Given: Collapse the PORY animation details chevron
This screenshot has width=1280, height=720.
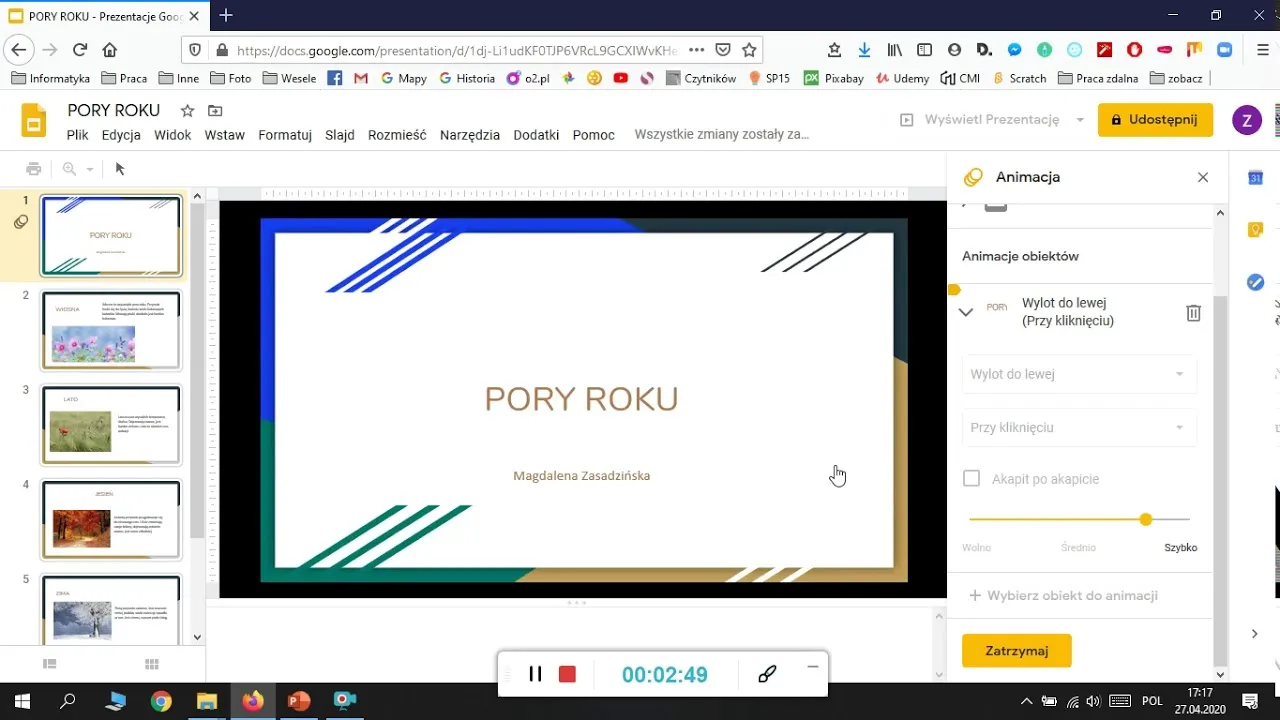Looking at the screenshot, I should point(965,312).
